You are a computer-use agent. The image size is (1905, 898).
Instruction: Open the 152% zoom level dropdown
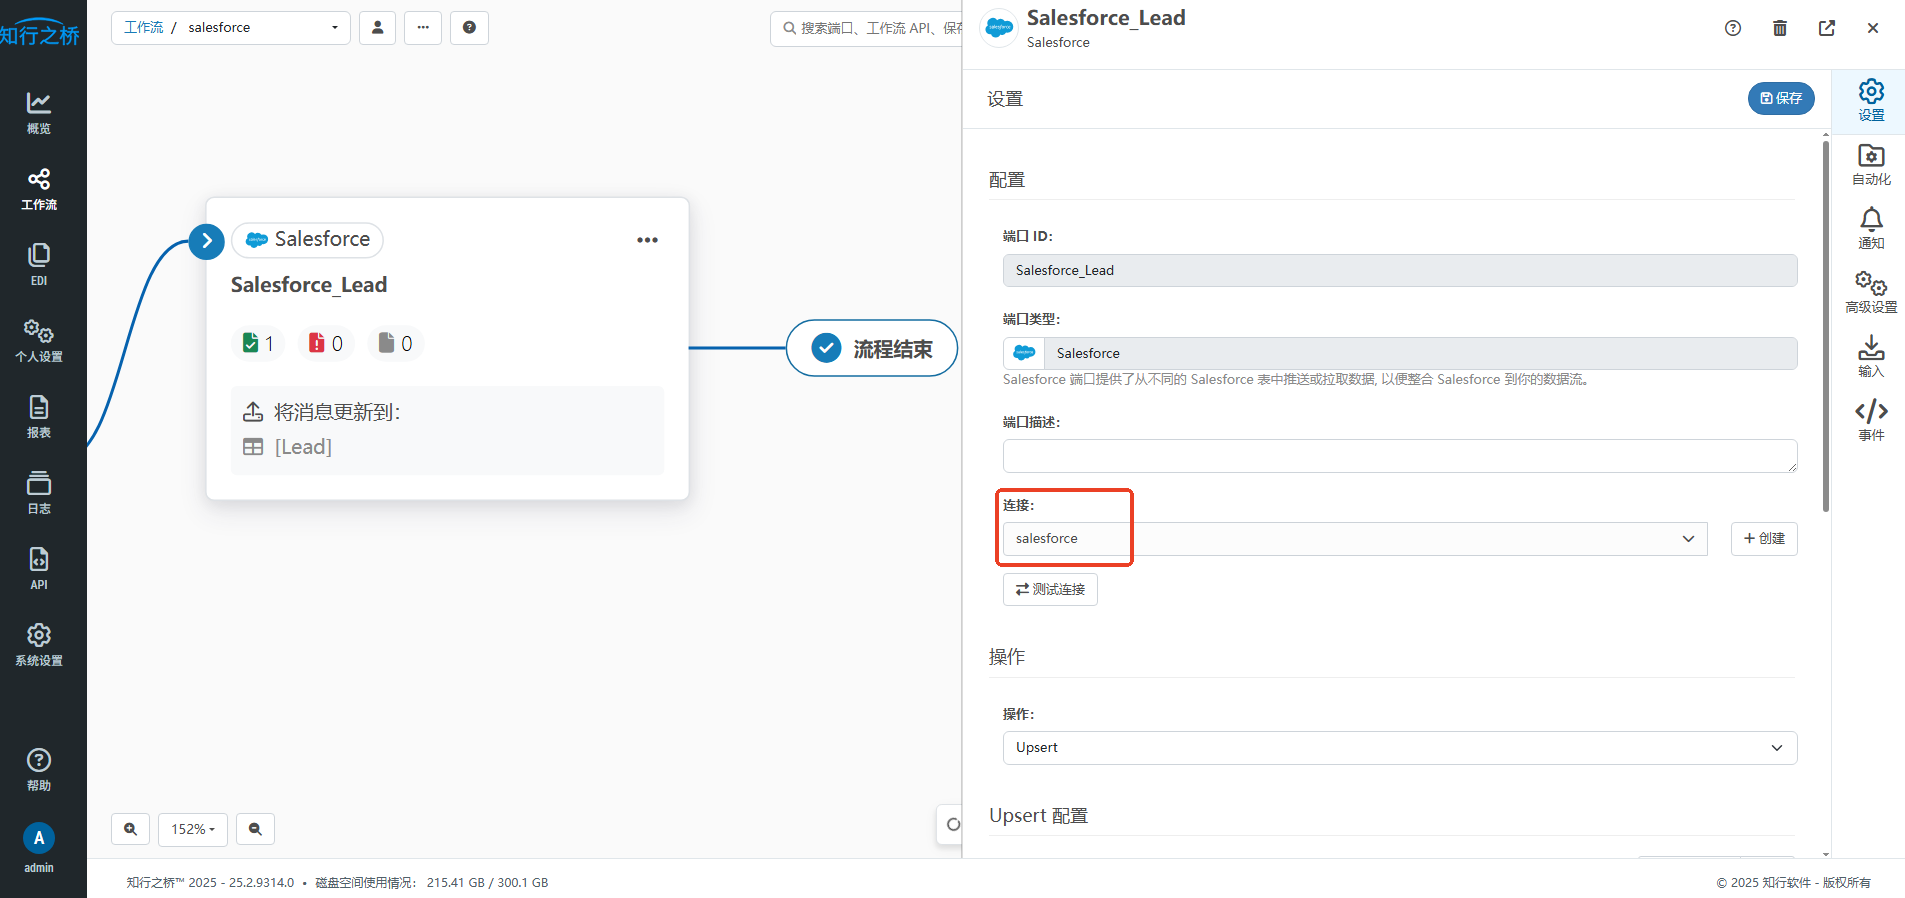click(x=193, y=829)
